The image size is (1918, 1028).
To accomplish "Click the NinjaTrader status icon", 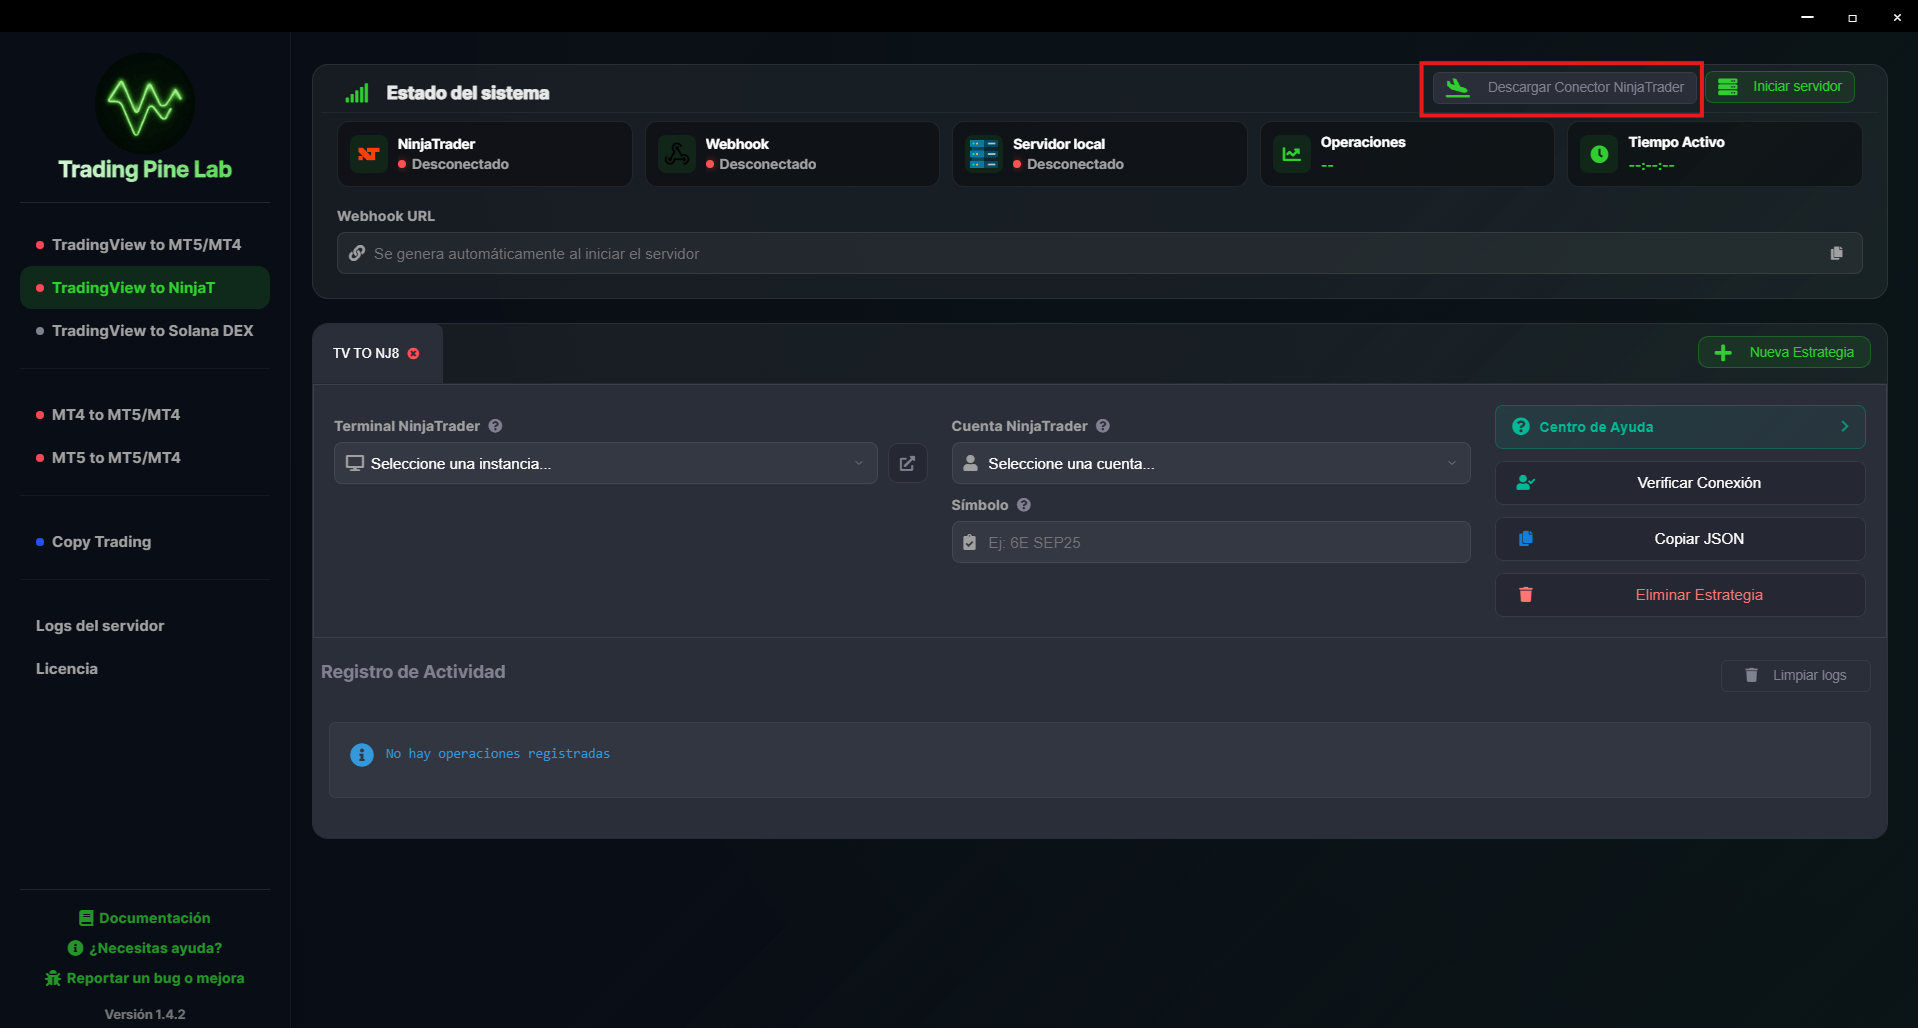I will (x=367, y=153).
